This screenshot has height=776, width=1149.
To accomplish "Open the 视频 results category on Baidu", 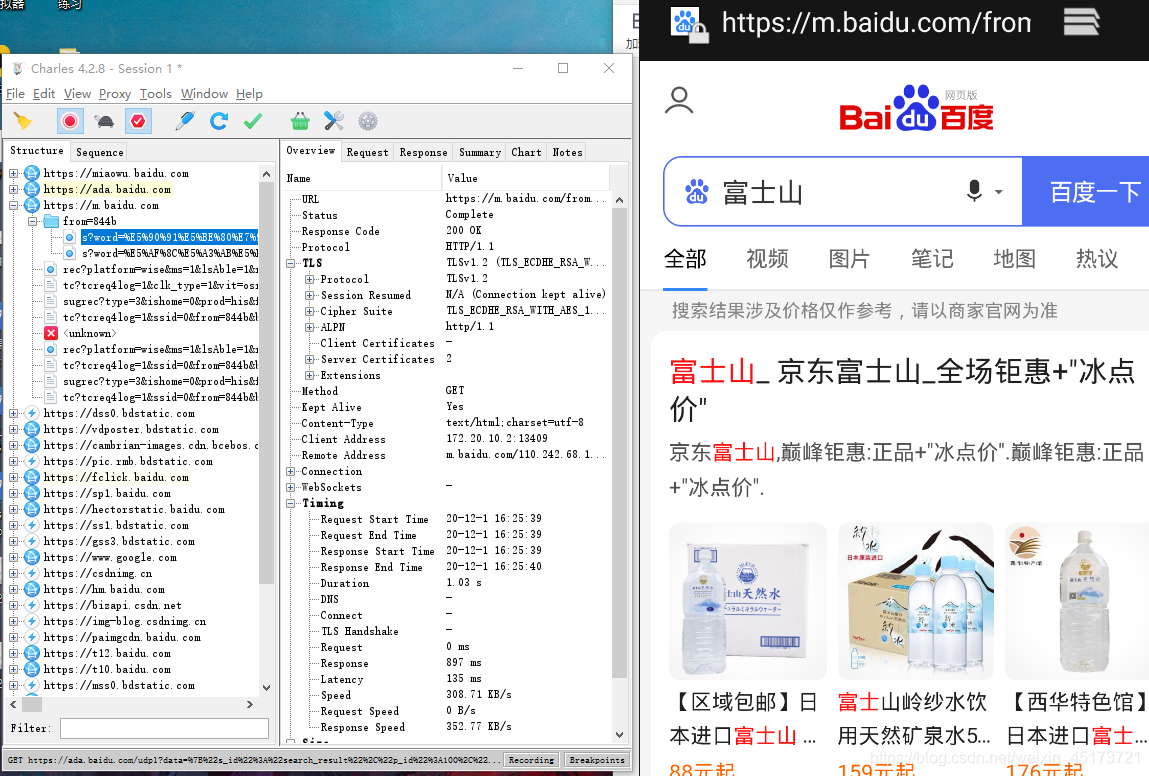I will coord(767,259).
